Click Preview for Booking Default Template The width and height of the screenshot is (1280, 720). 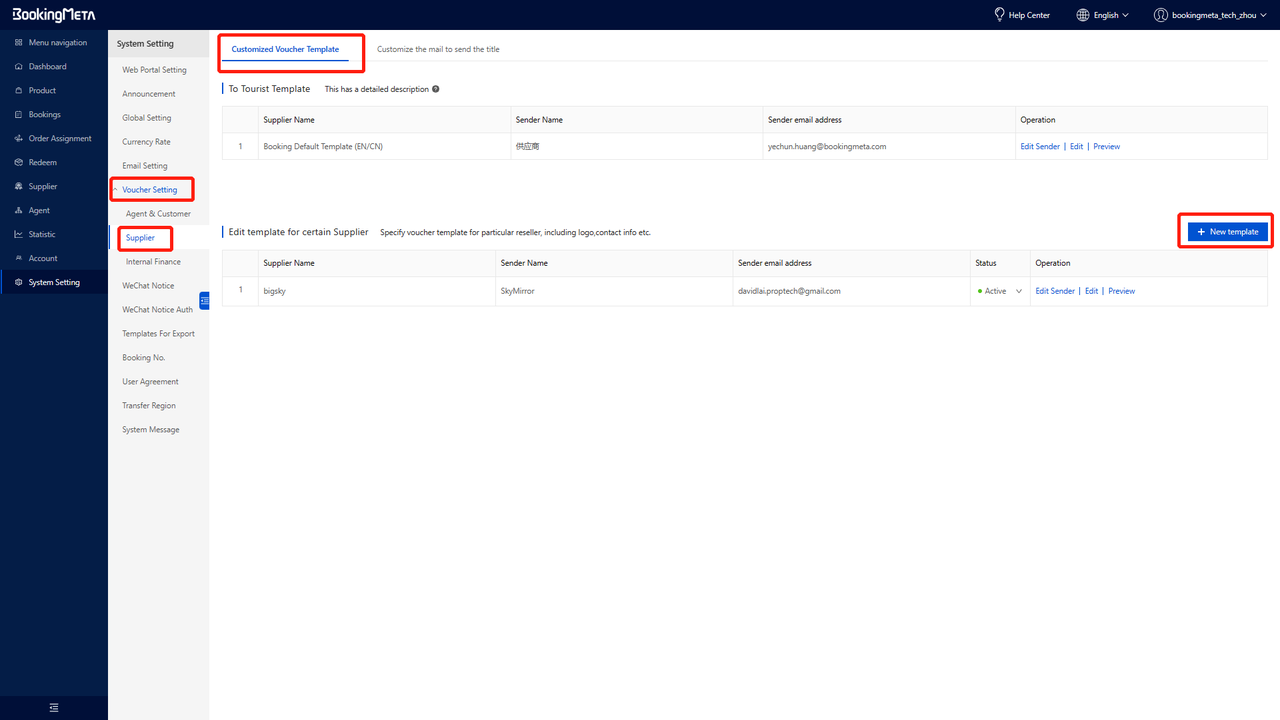[x=1106, y=147]
